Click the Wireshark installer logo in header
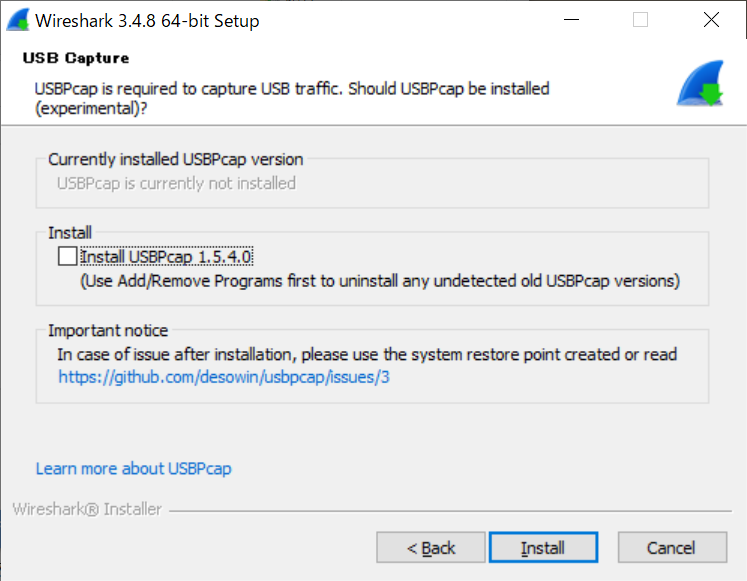 [x=700, y=83]
